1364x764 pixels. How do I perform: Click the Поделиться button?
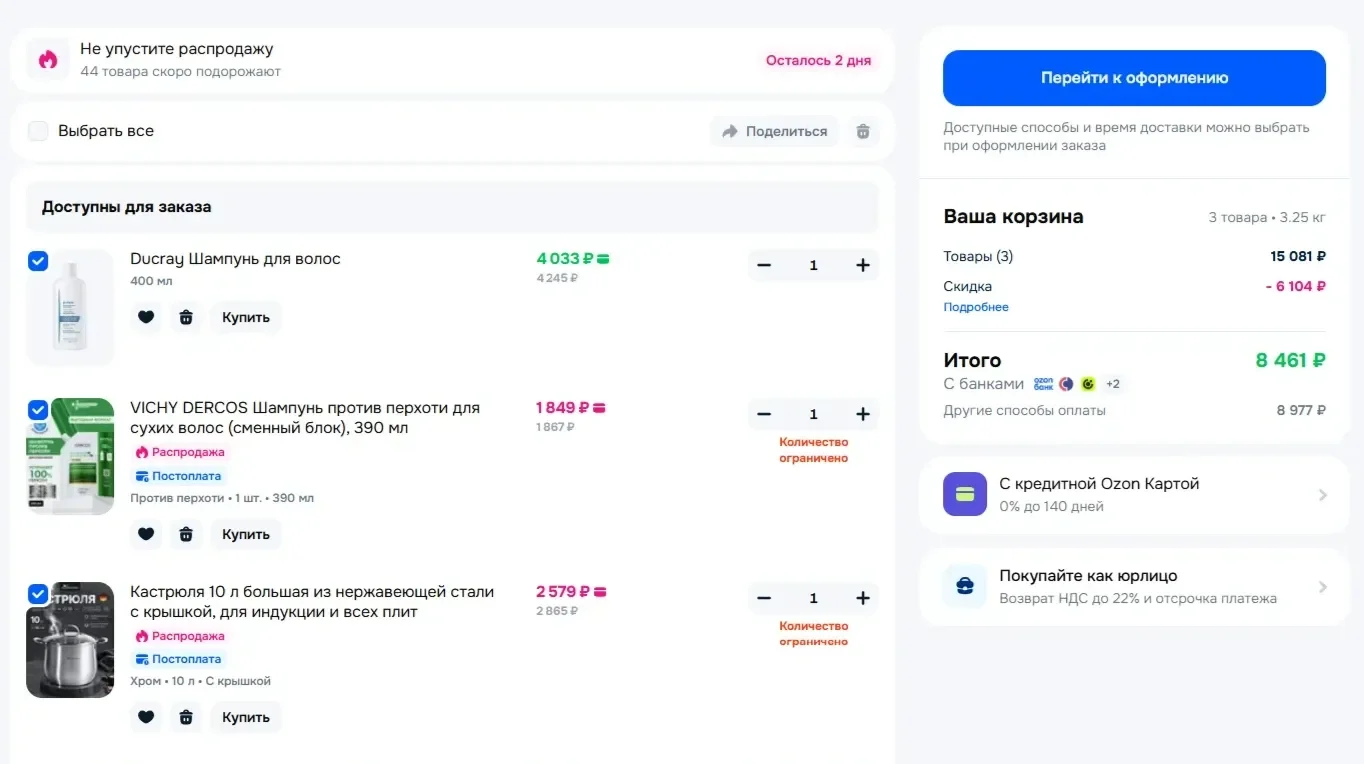pyautogui.click(x=775, y=131)
